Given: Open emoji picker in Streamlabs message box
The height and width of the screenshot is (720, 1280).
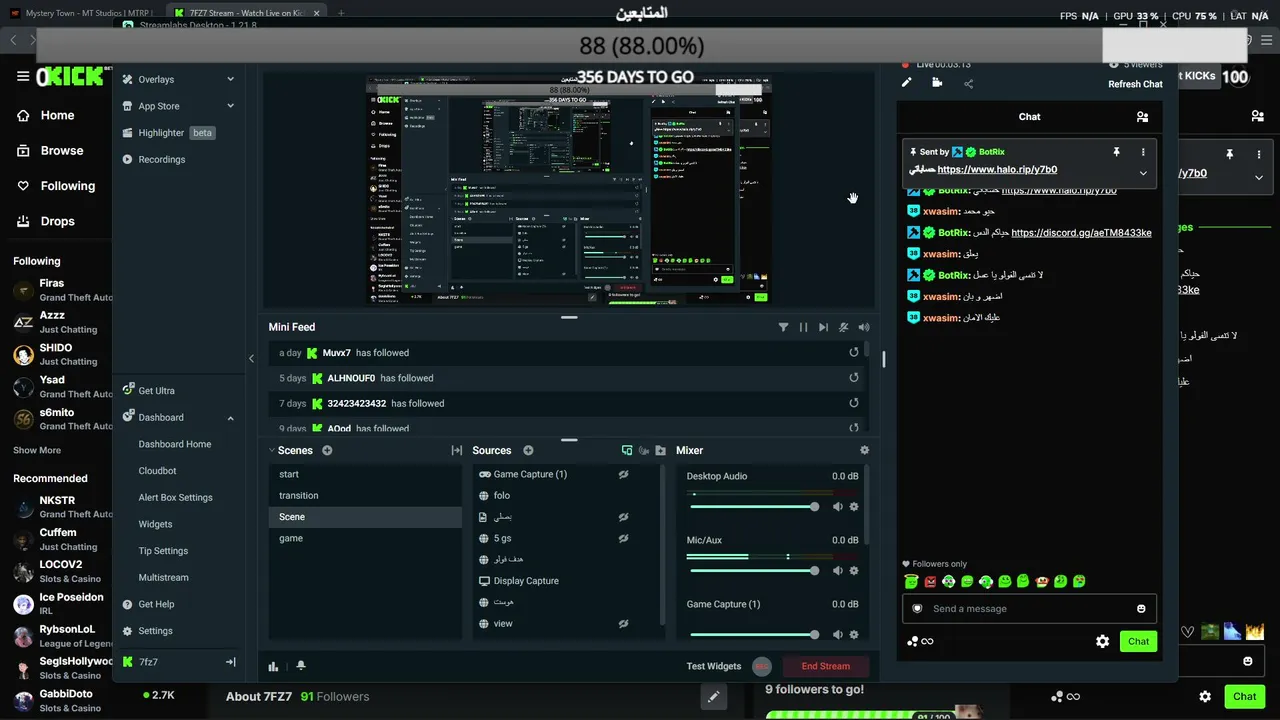Looking at the screenshot, I should point(1141,609).
